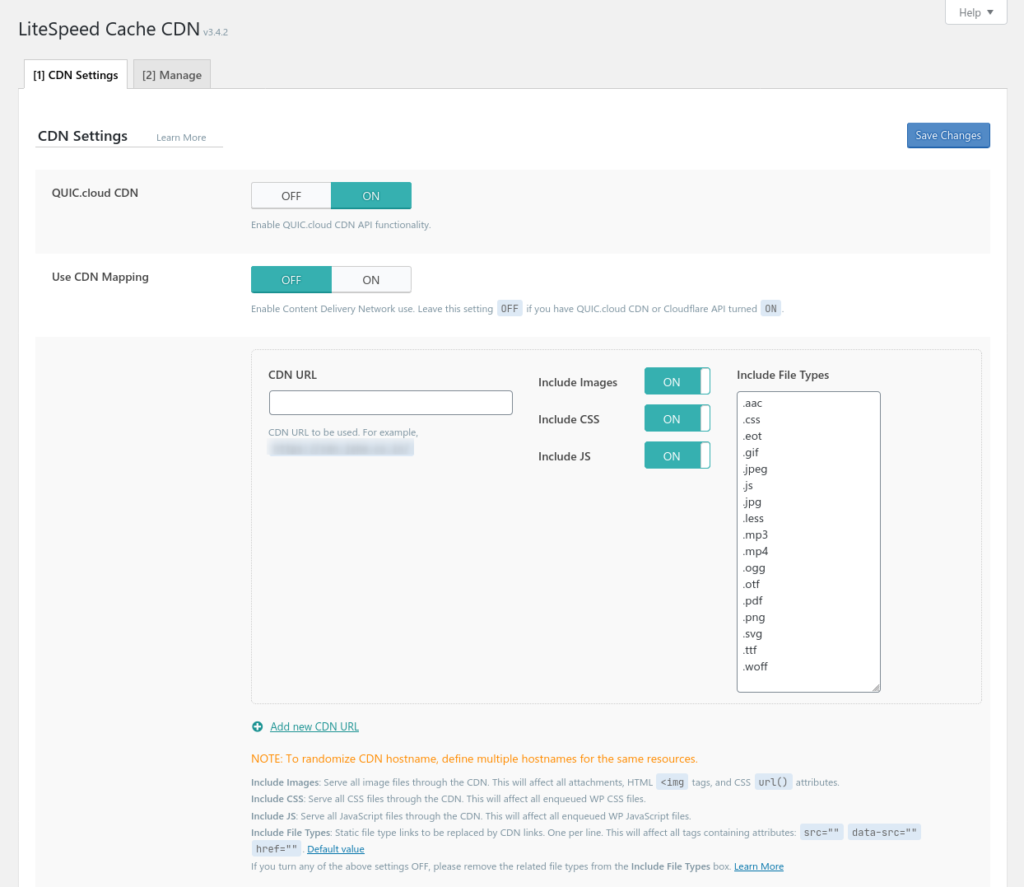Click the .jpeg line in file types
This screenshot has height=887, width=1024.
pos(755,469)
